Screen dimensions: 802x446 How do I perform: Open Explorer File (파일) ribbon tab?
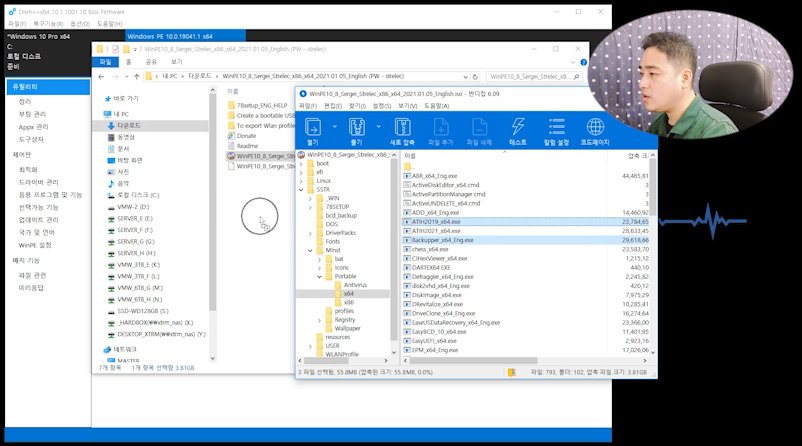105,62
